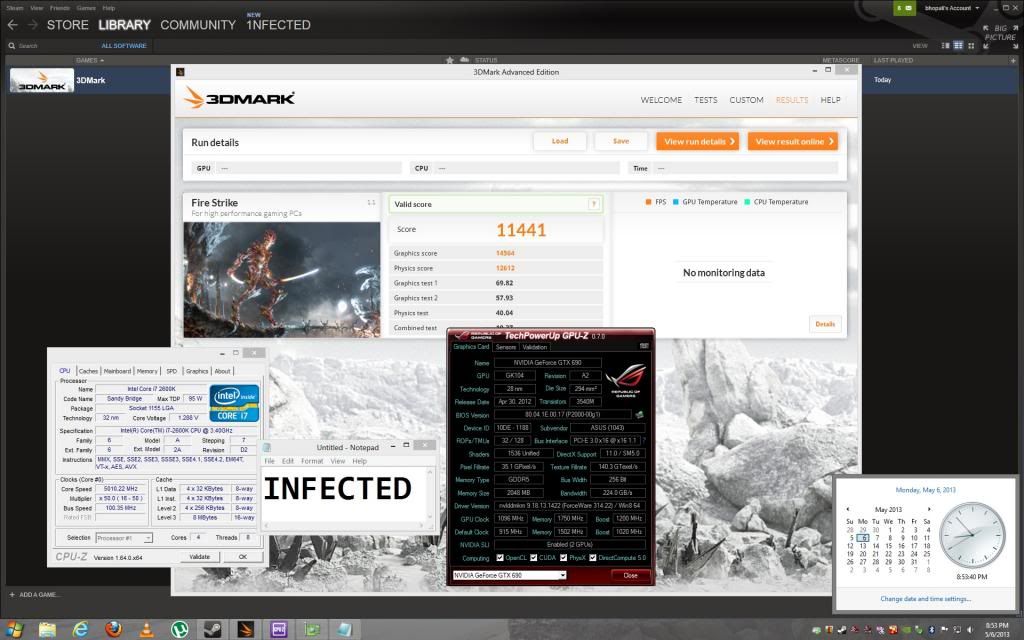The height and width of the screenshot is (640, 1024).
Task: Switch to Steam on the taskbar
Action: coord(213,630)
